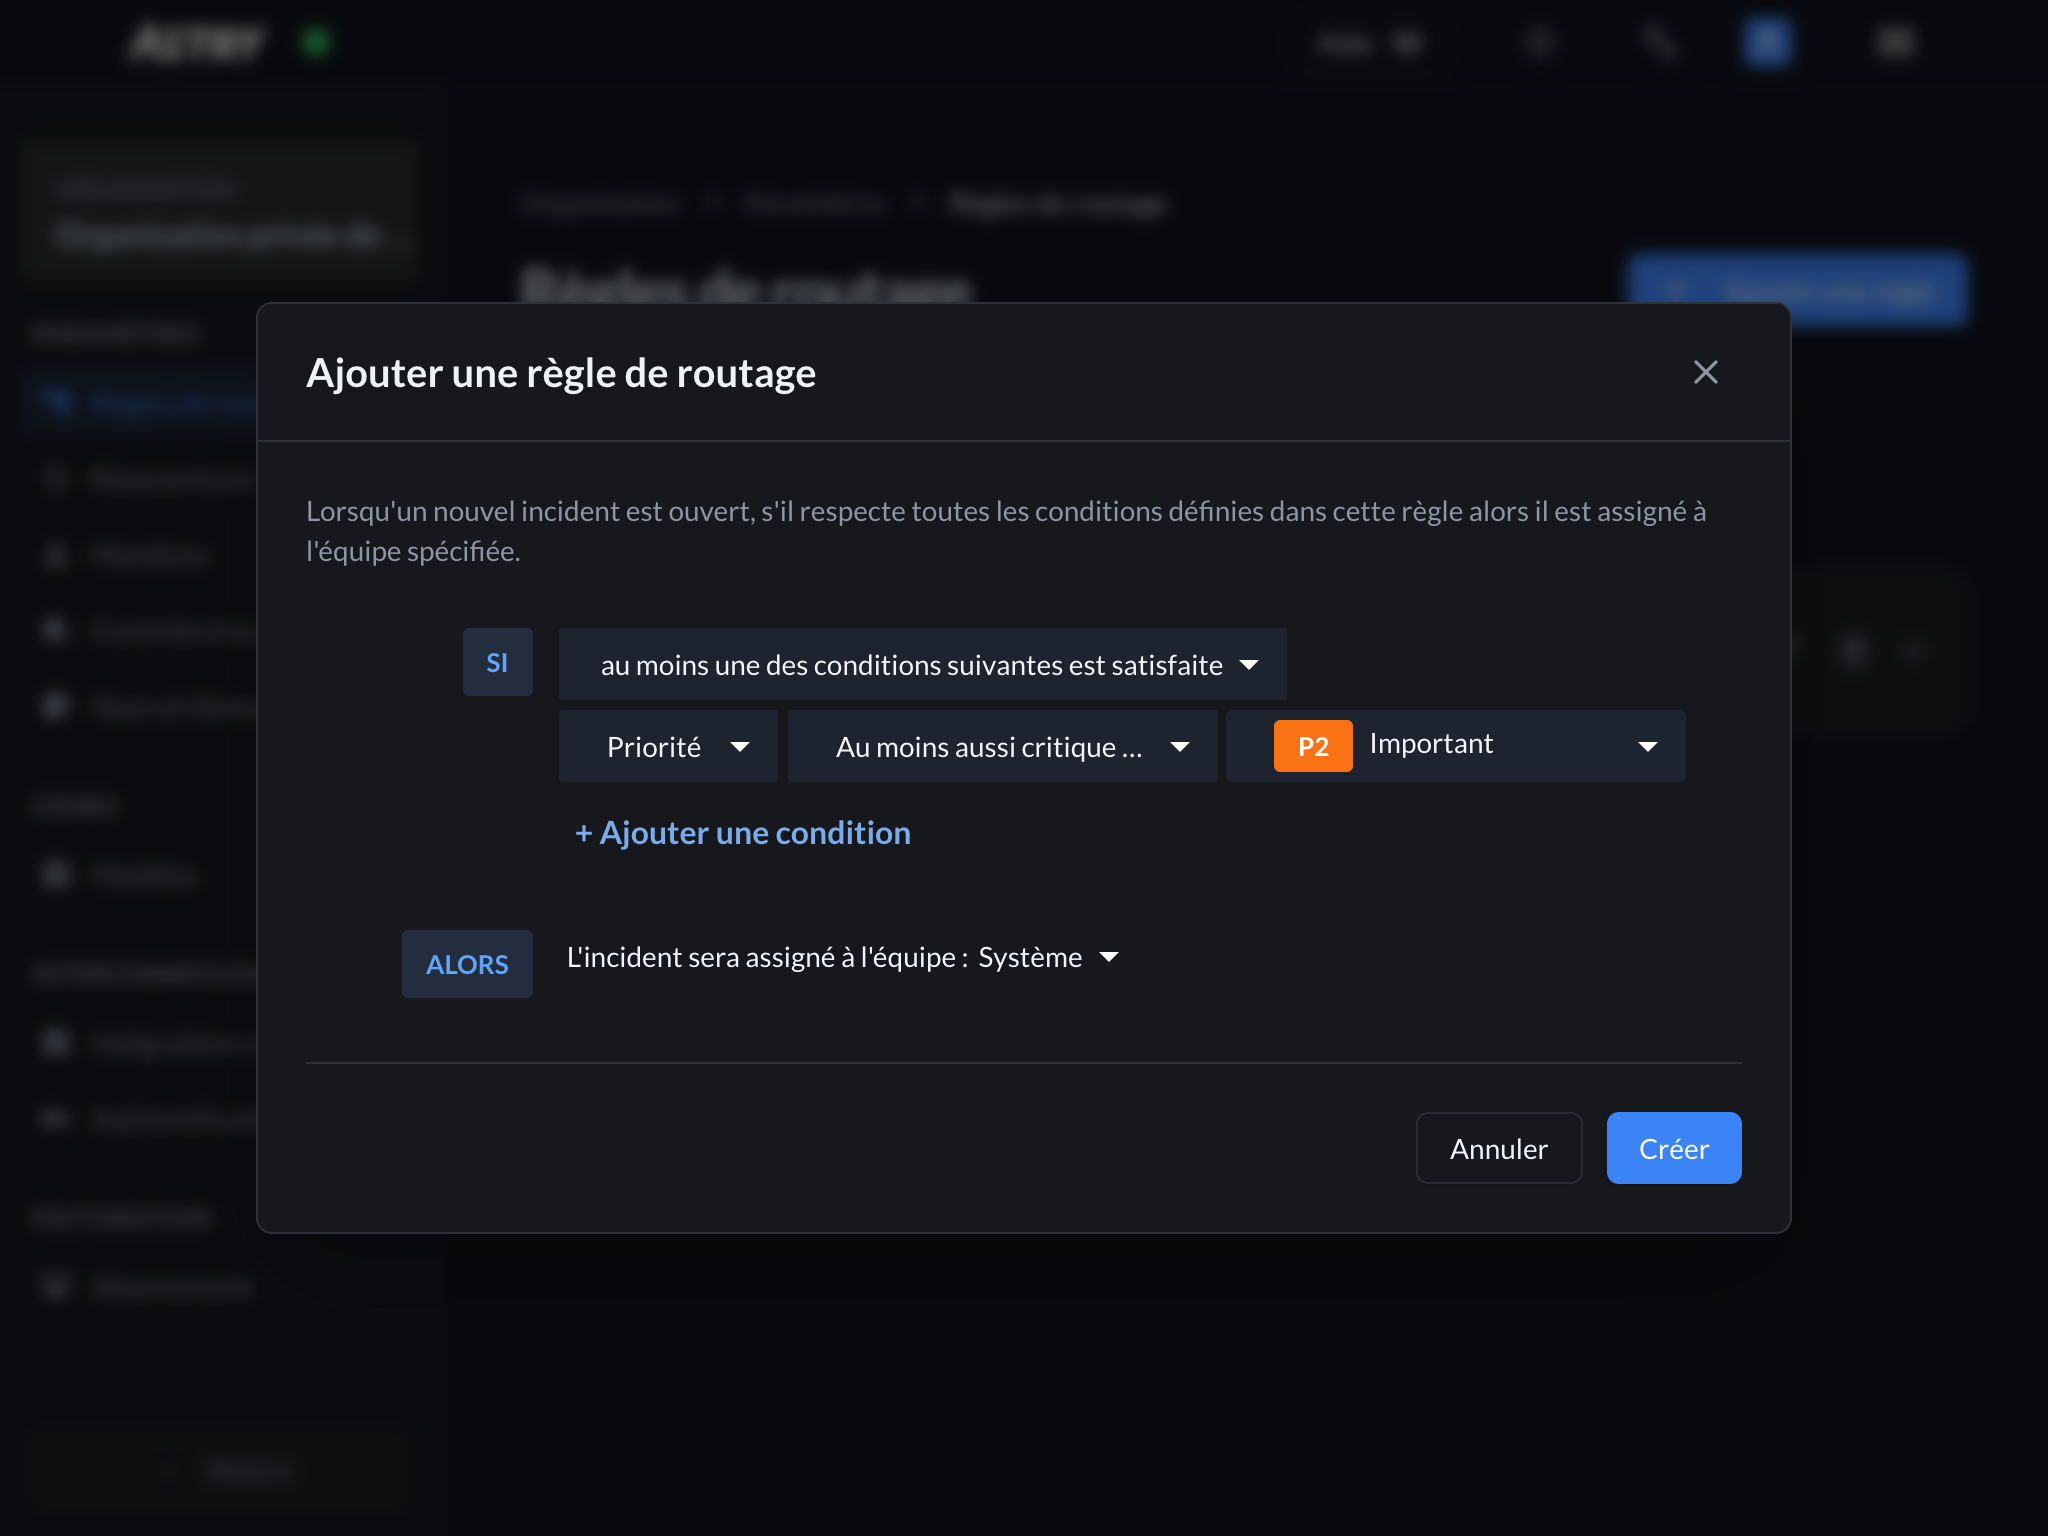The width and height of the screenshot is (2048, 1536).
Task: Click '+ Ajouter une condition' link
Action: pyautogui.click(x=742, y=833)
